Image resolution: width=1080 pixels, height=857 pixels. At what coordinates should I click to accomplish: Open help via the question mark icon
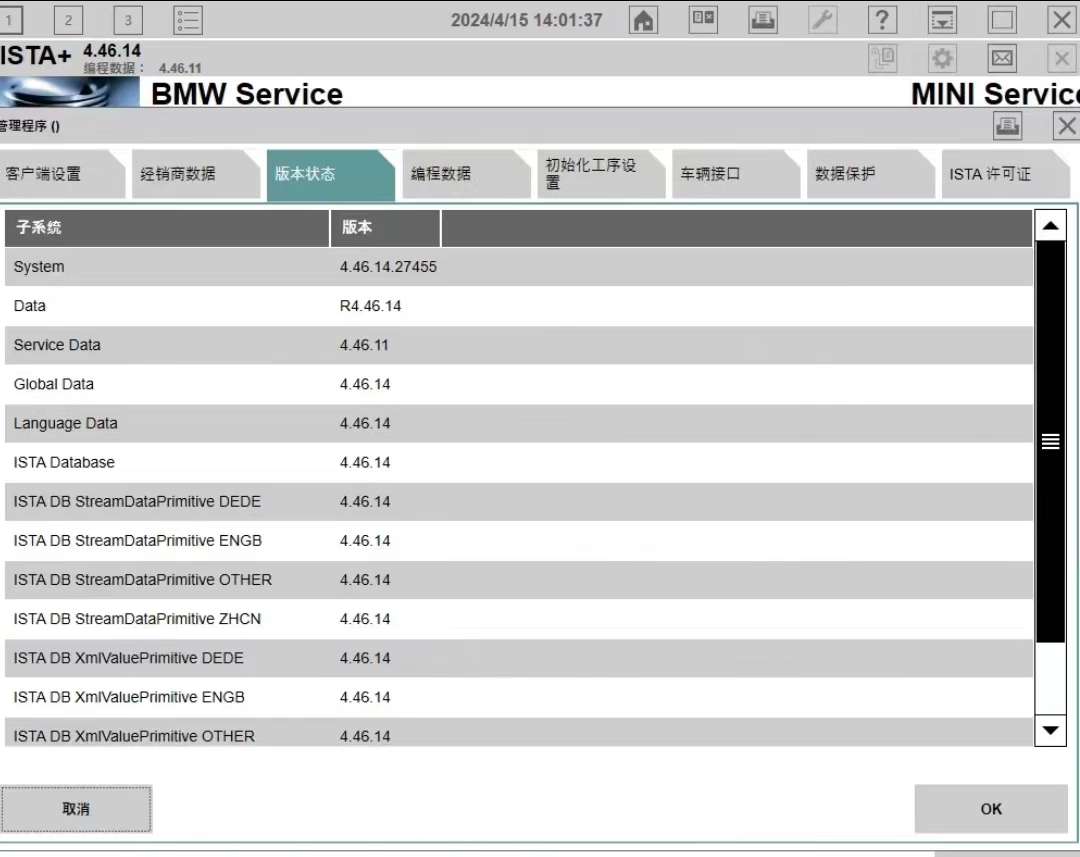[x=882, y=19]
